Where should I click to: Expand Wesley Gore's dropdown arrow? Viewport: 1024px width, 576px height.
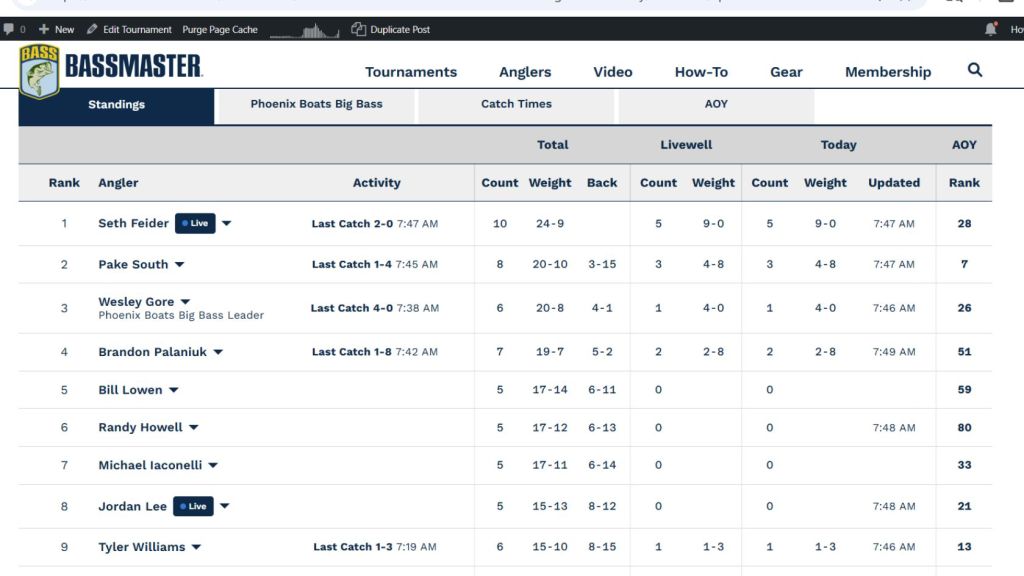[186, 302]
